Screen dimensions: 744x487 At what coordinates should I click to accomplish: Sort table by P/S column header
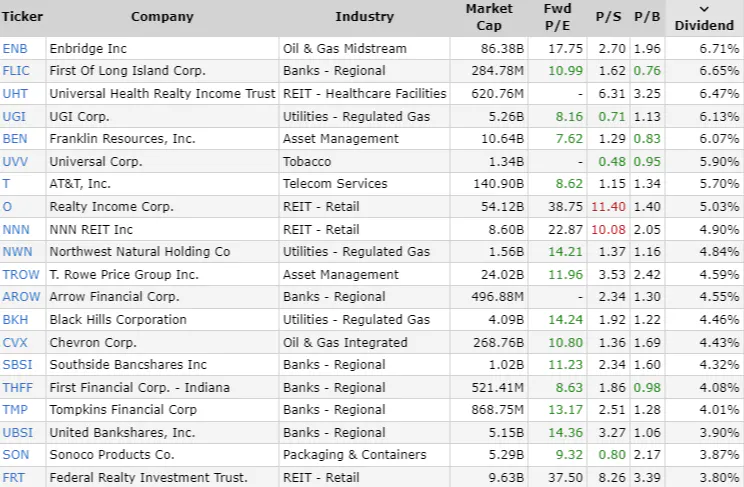[x=608, y=17]
